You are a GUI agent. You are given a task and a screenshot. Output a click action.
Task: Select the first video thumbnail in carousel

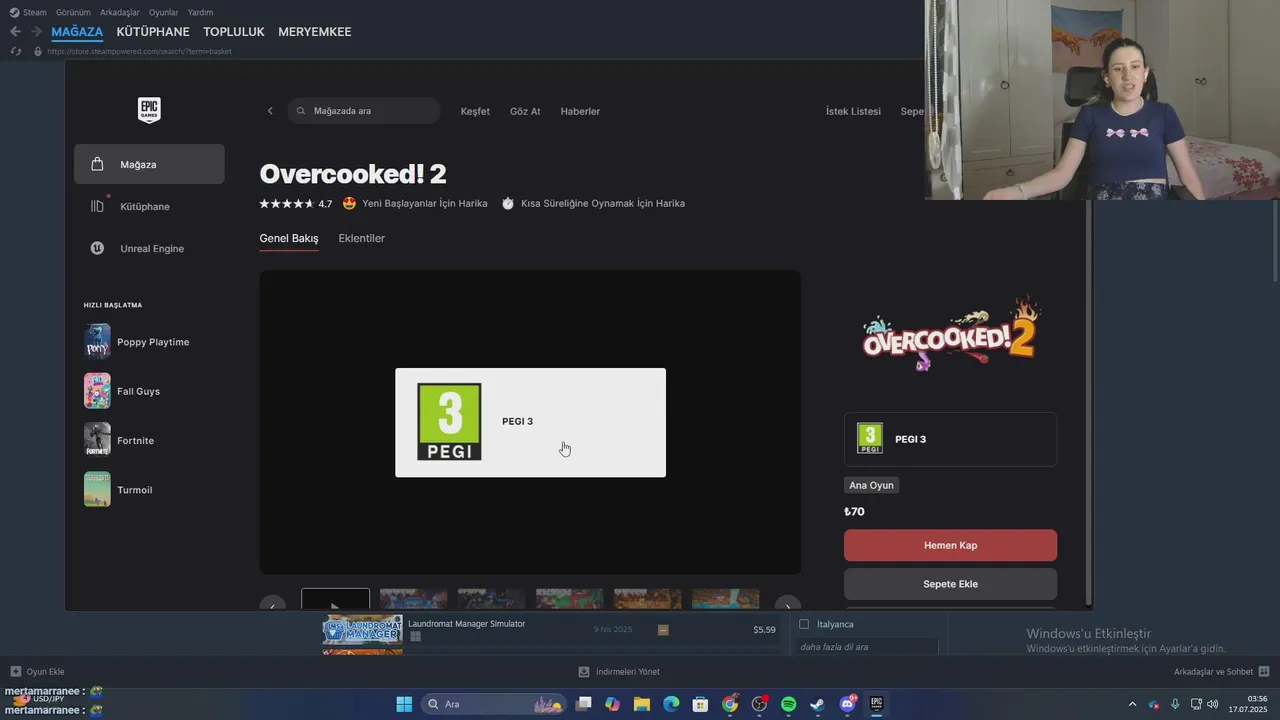tap(335, 599)
